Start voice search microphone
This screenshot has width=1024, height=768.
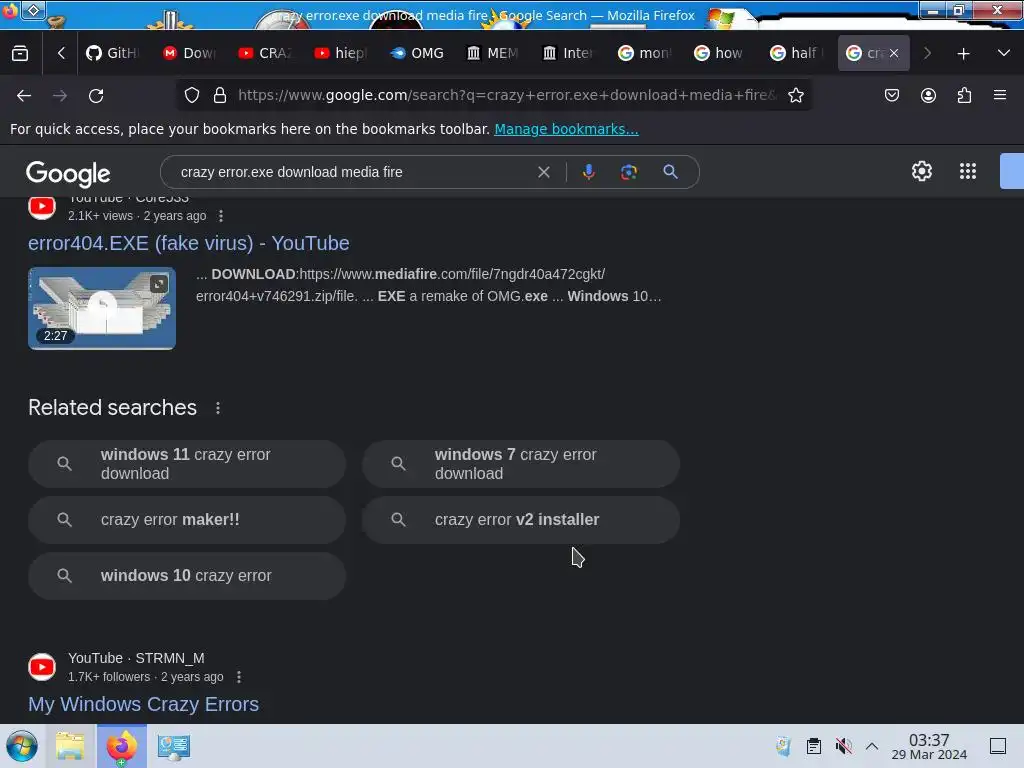click(x=588, y=172)
